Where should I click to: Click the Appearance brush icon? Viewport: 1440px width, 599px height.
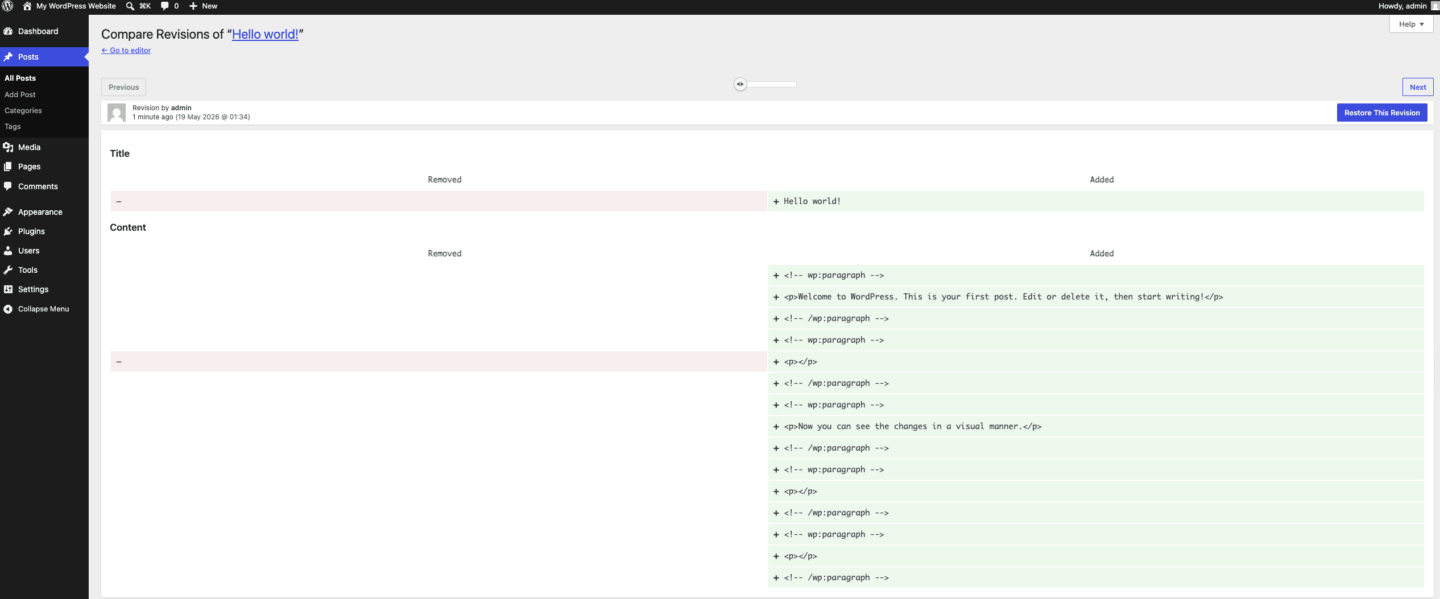[8, 212]
